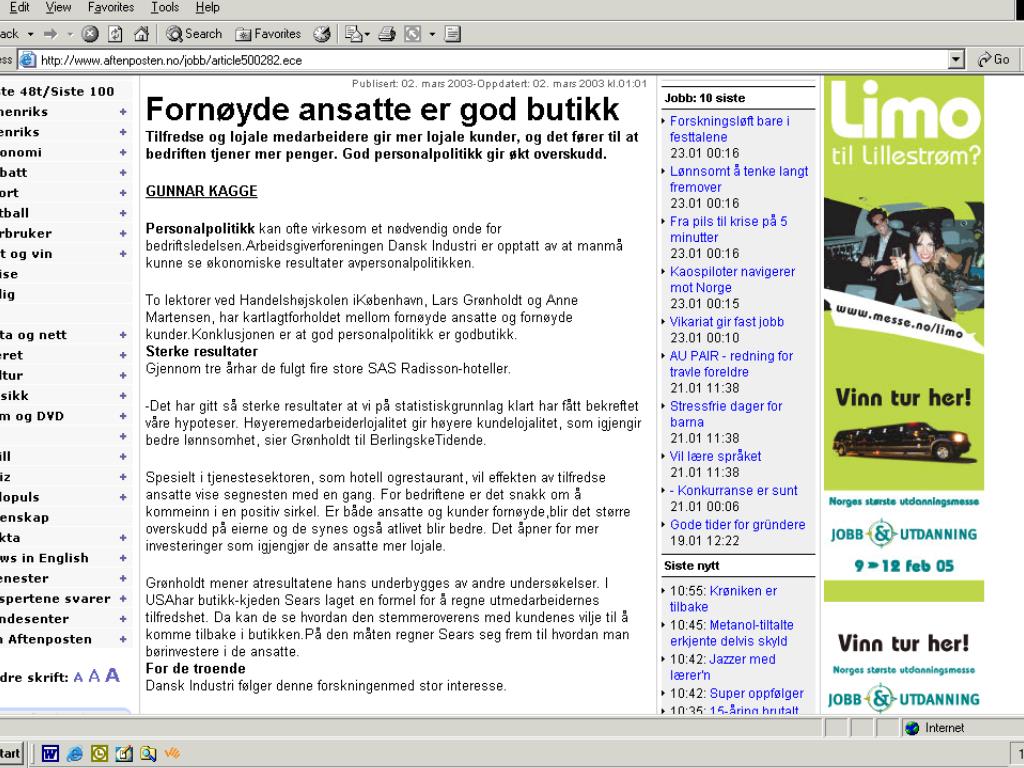The height and width of the screenshot is (768, 1024).
Task: Open 'Super oppfølger' news link
Action: (756, 694)
